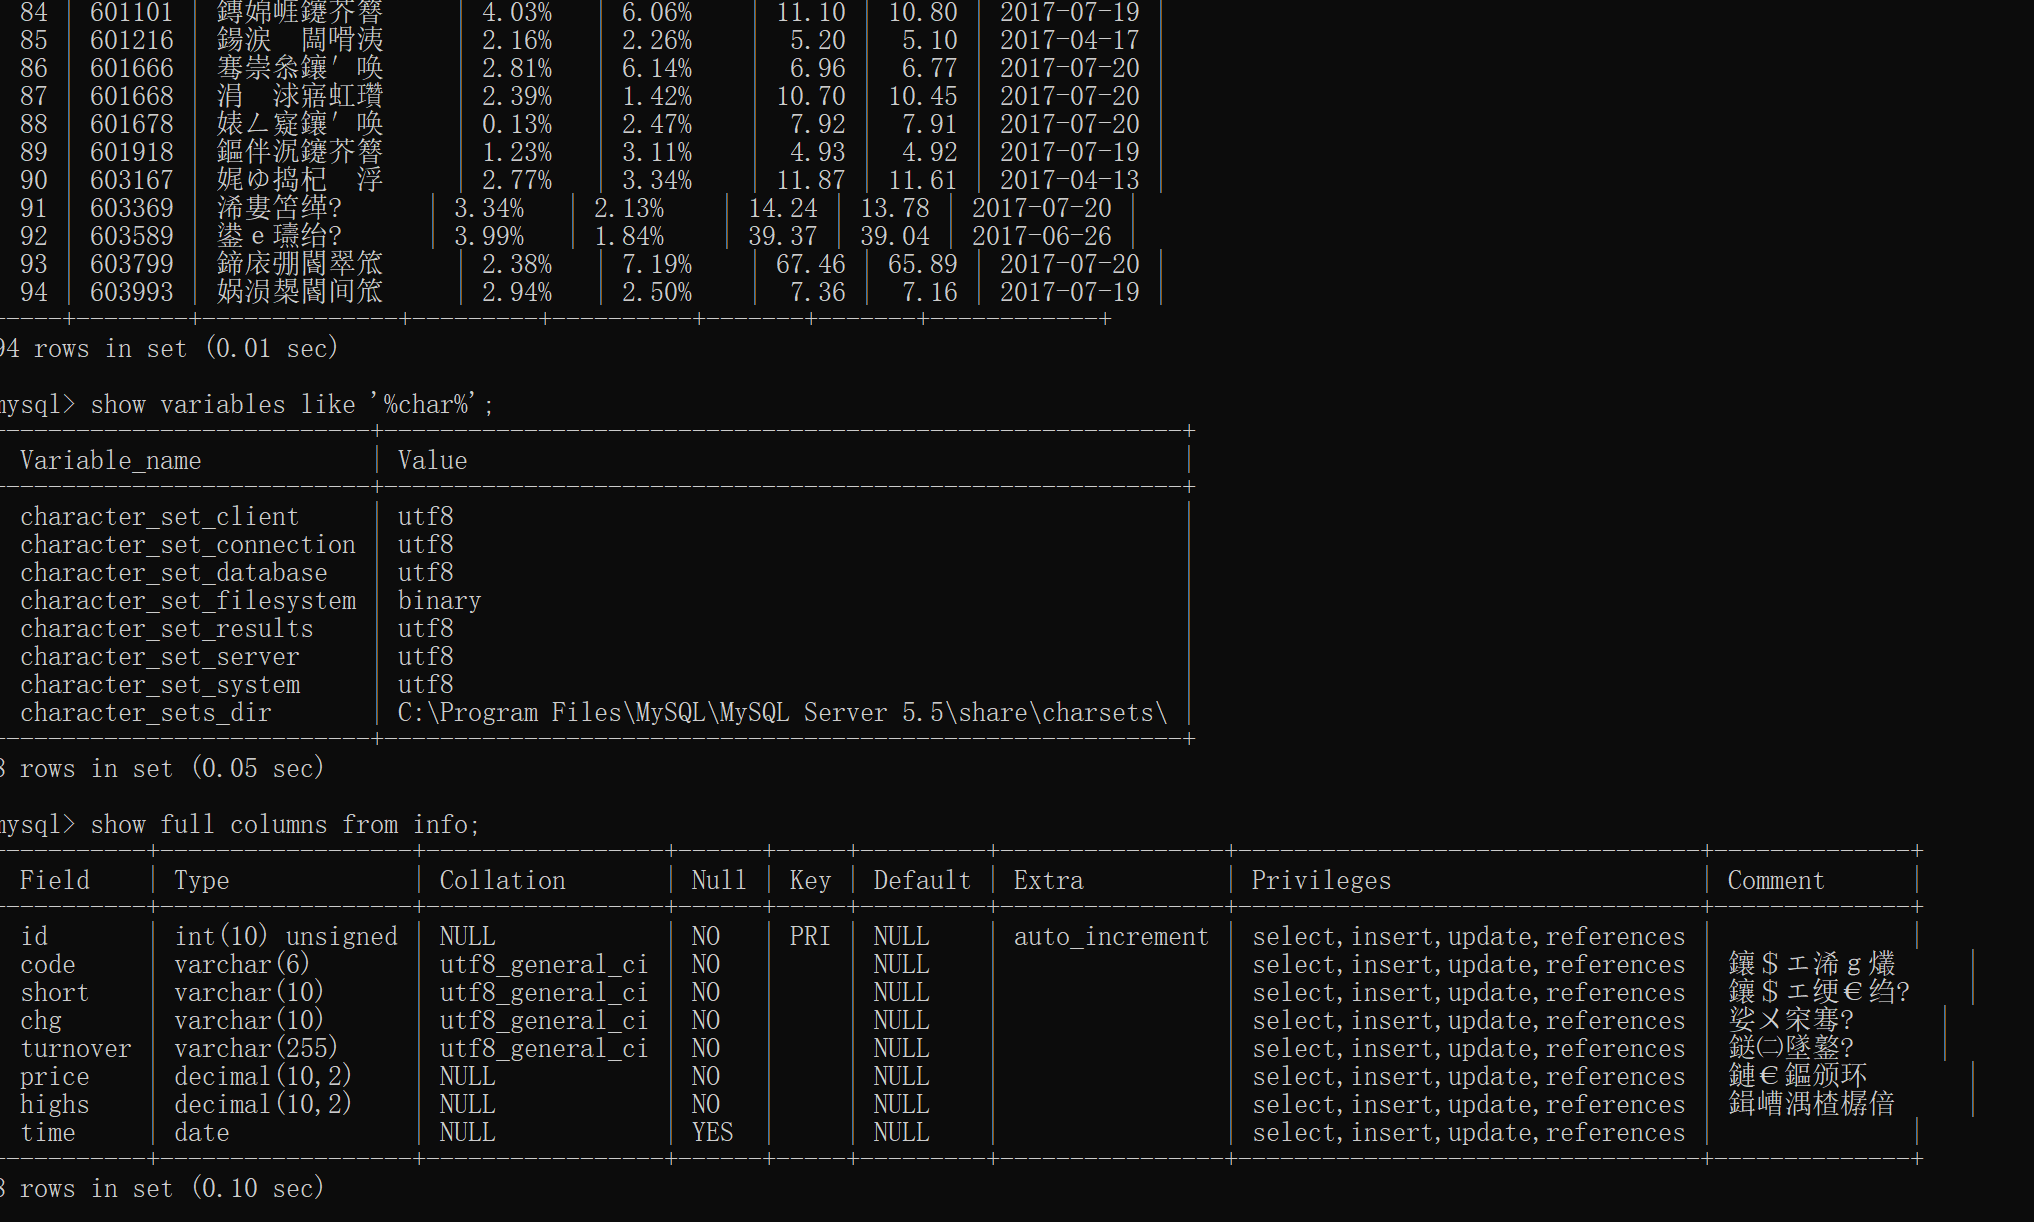Click the Variable_name column header
Viewport: 2034px width, 1222px height.
[x=111, y=461]
